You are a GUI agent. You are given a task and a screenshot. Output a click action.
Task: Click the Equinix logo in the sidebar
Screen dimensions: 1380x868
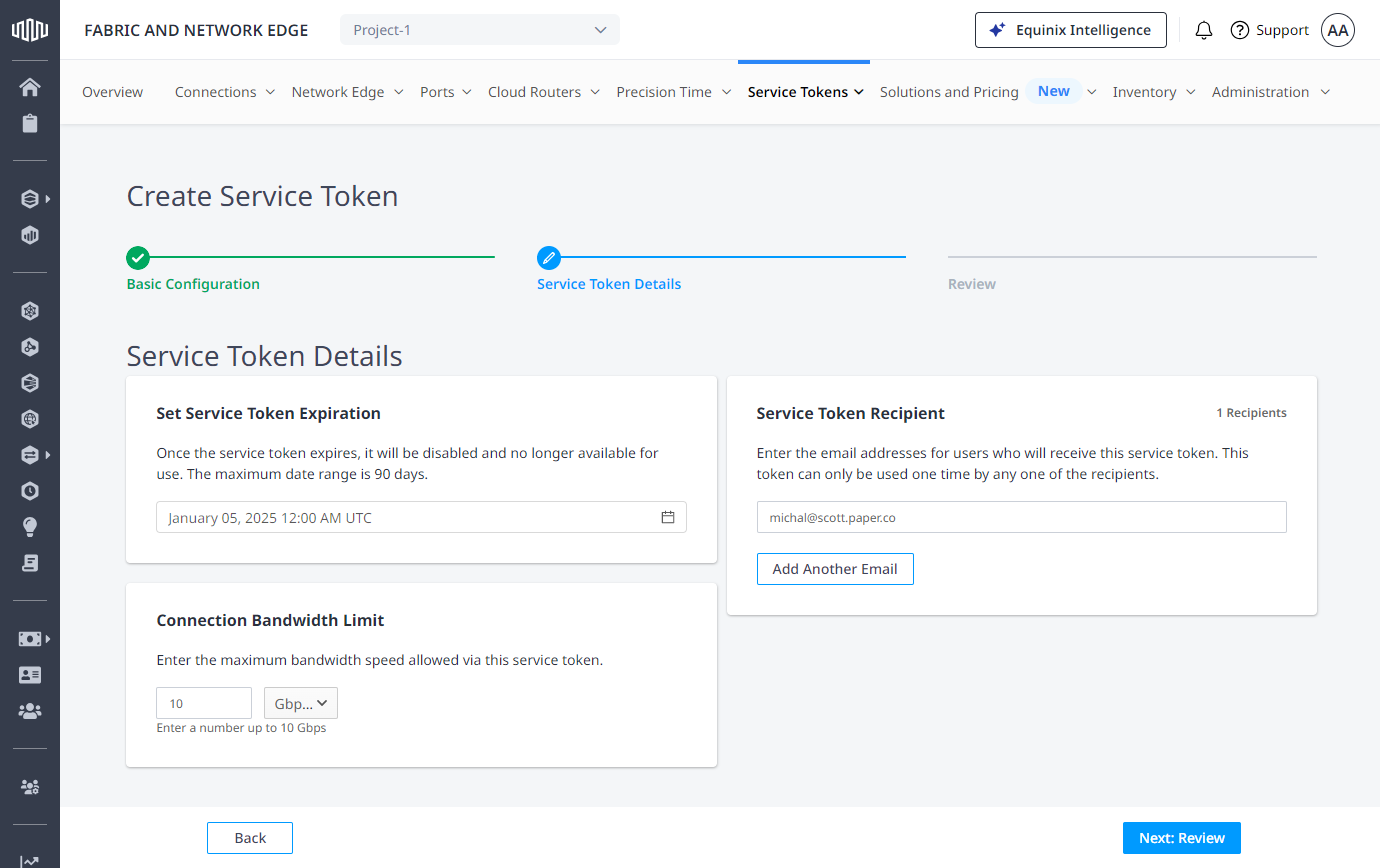30,30
